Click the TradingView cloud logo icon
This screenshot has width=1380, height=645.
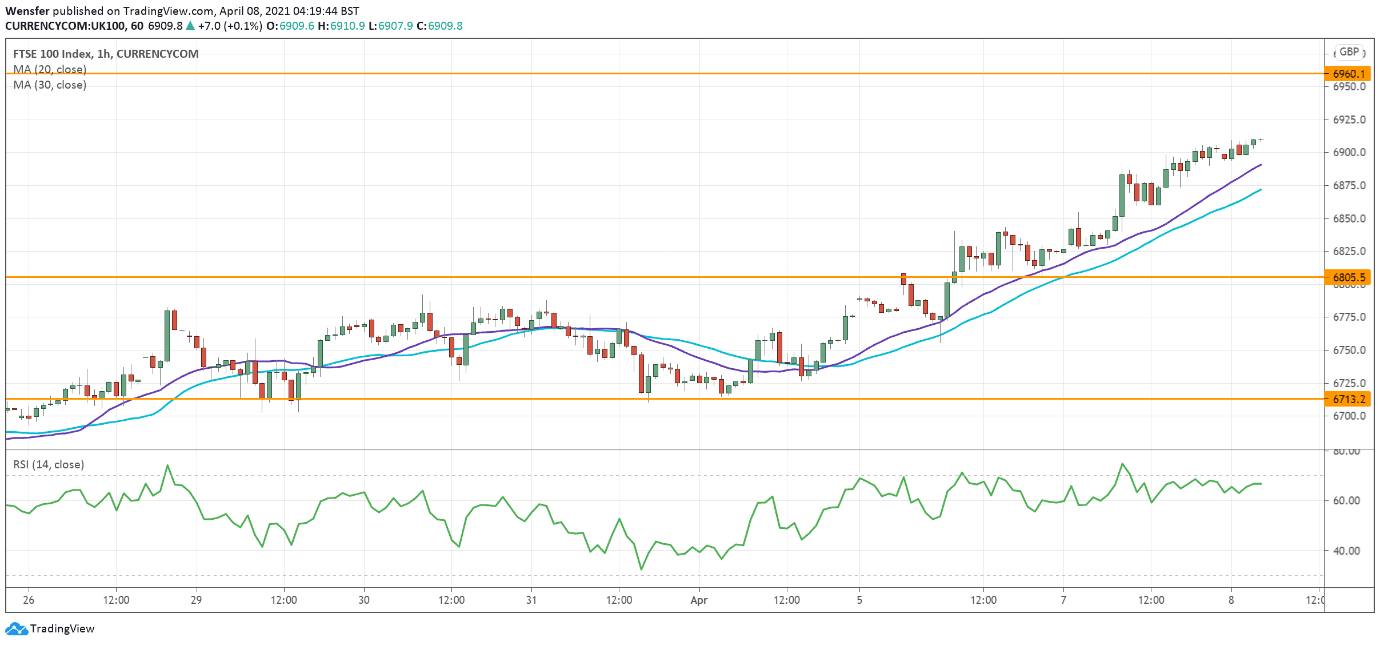pos(16,629)
